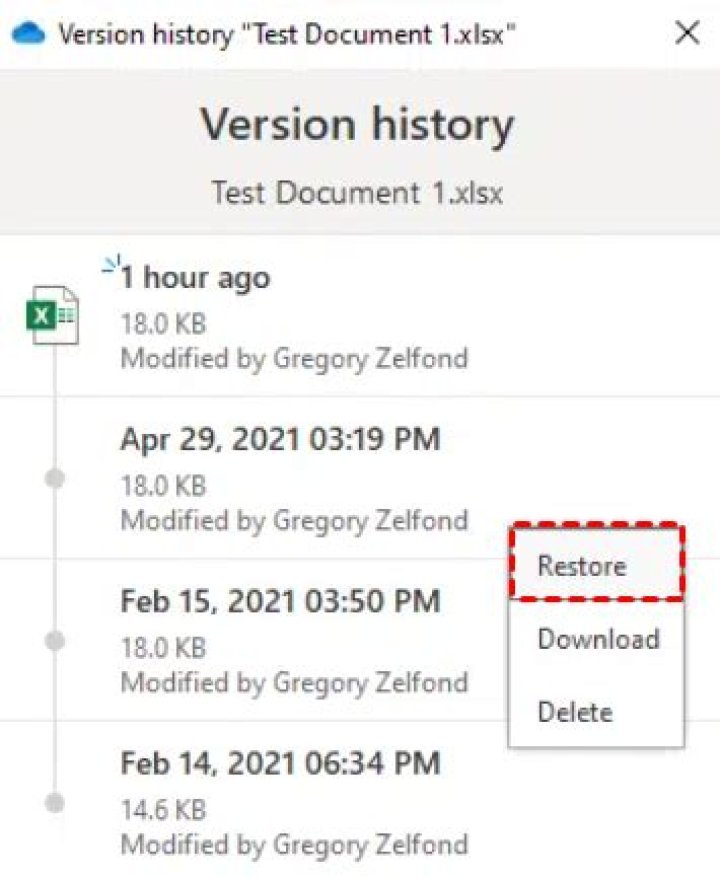Click the 14.6 KB size under Feb 14 version
The height and width of the screenshot is (878, 720).
(163, 810)
